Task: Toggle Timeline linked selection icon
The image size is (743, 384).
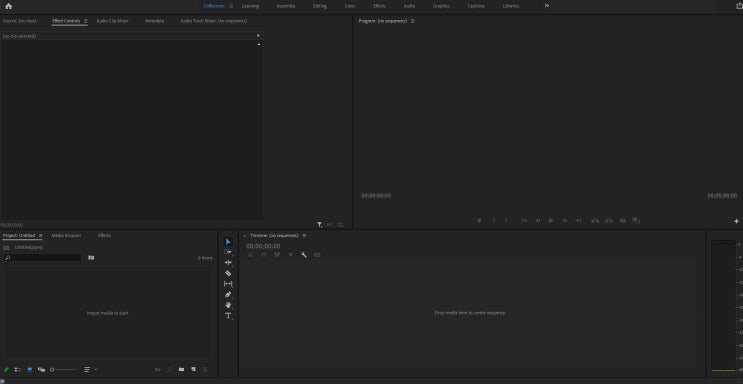Action: tap(277, 255)
